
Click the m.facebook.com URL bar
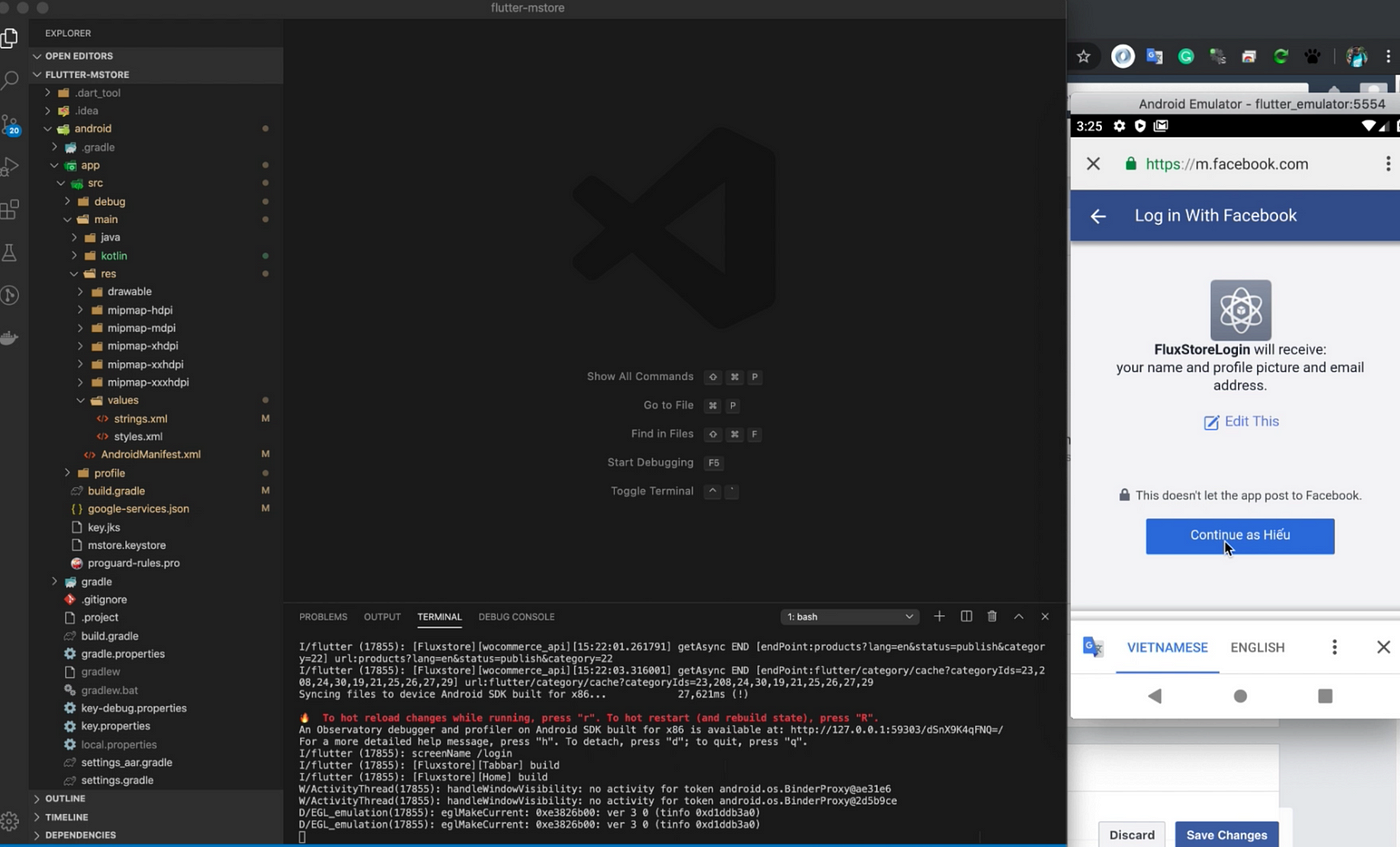point(1226,164)
